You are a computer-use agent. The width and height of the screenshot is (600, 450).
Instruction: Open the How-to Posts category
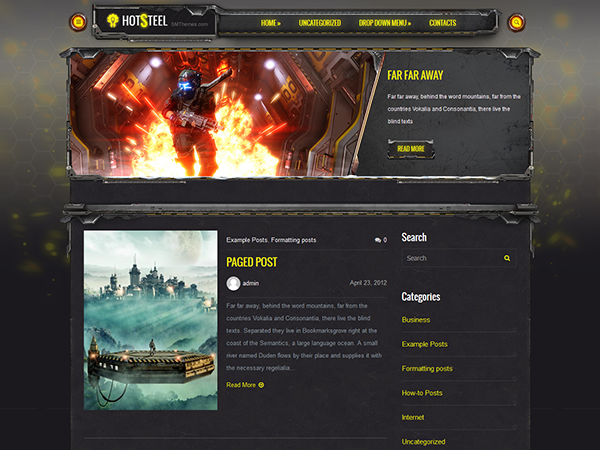[x=422, y=393]
